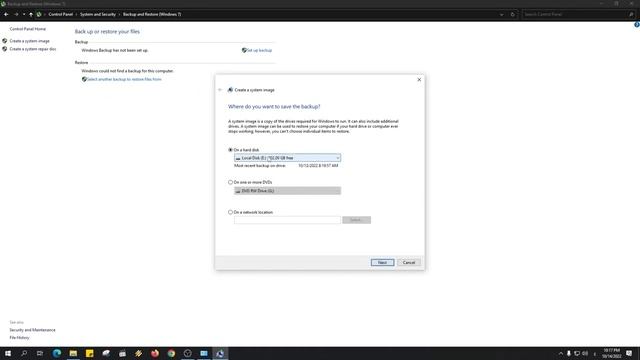This screenshot has height=360, width=640.
Task: Expand the address bar history dropdown
Action: (x=501, y=14)
